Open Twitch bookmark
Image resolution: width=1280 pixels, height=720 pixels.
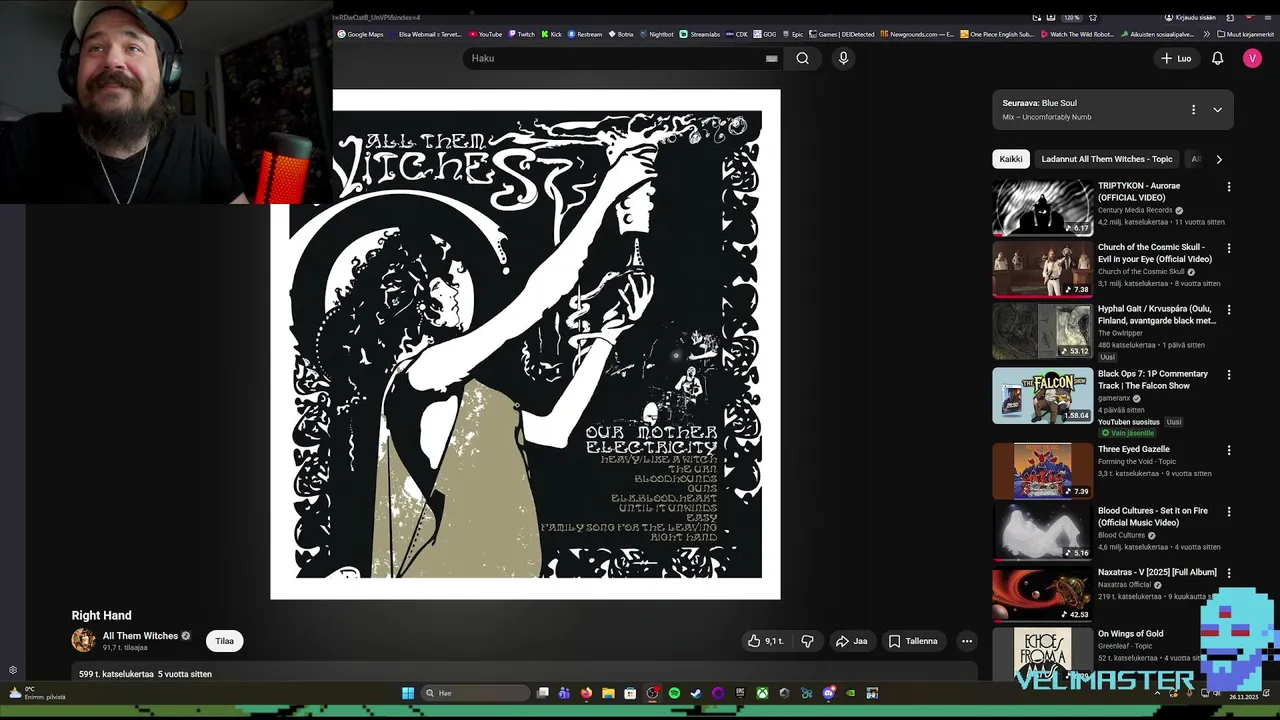[521, 34]
